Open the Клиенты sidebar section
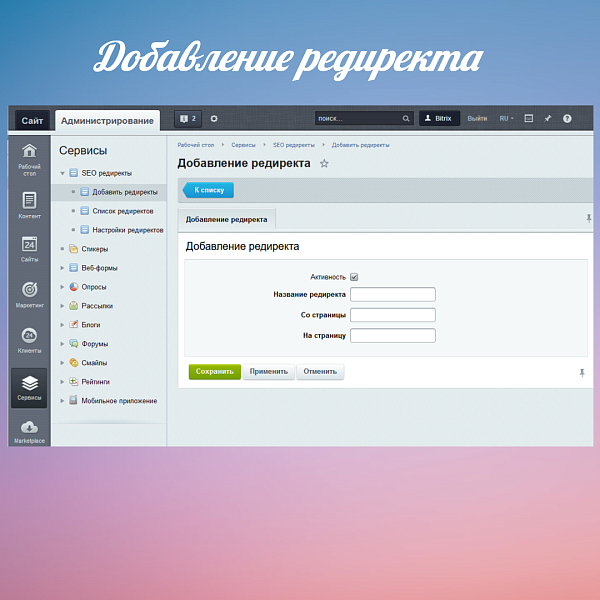This screenshot has width=600, height=600. (29, 340)
